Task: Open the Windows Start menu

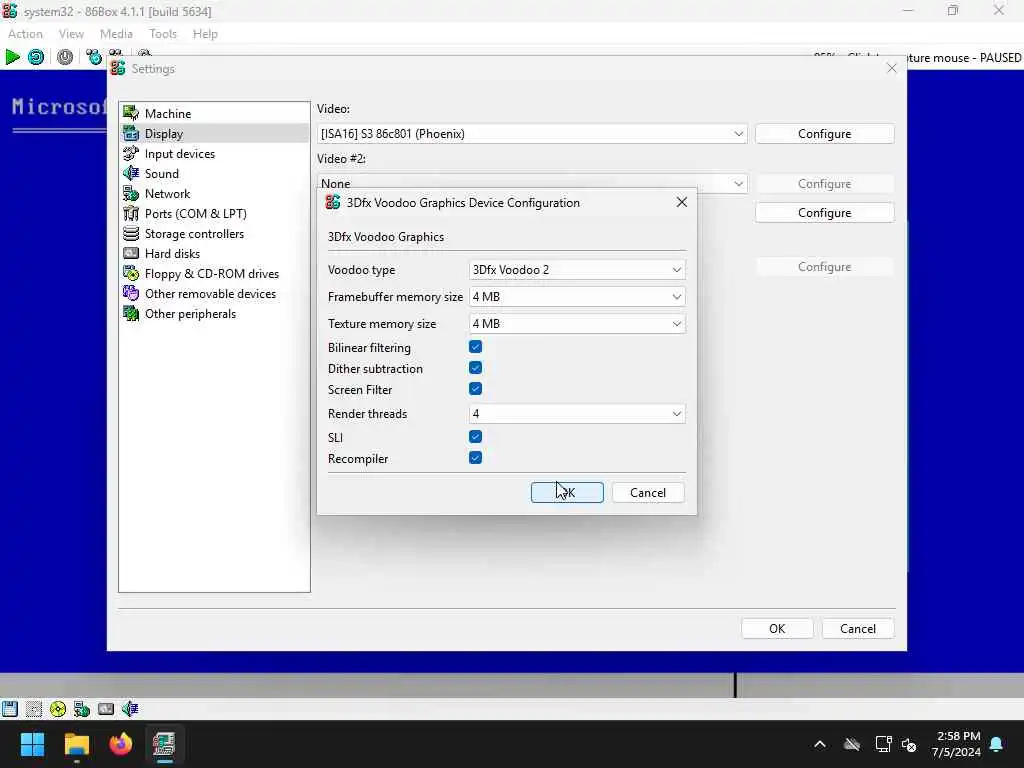Action: point(32,744)
